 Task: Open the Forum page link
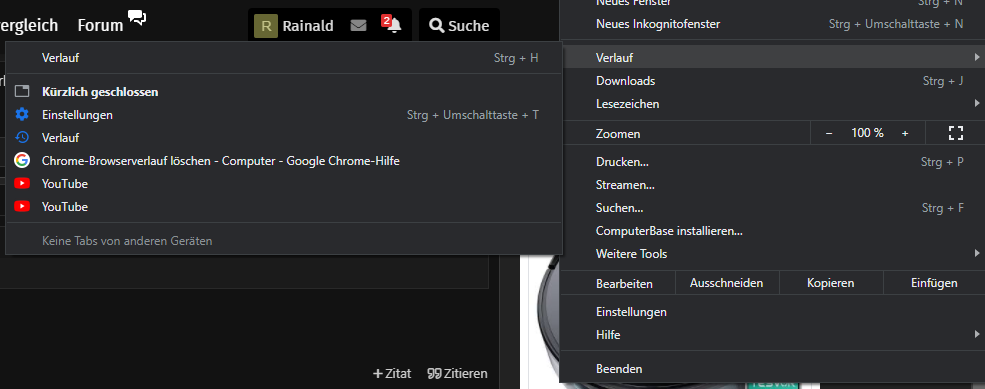click(x=100, y=25)
